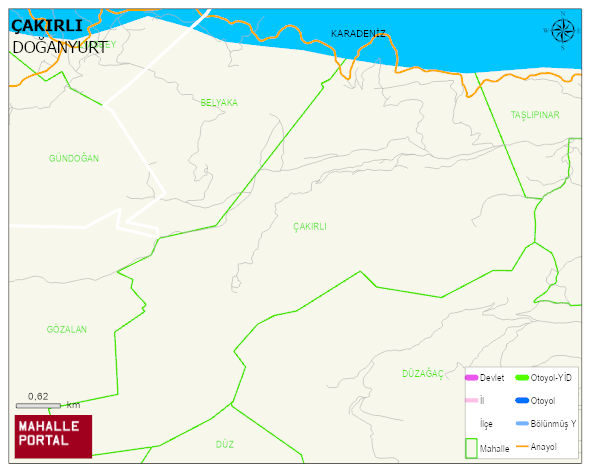Click the Bölünmüş Y light-blue legend swatch
591x472 pixels.
(522, 423)
